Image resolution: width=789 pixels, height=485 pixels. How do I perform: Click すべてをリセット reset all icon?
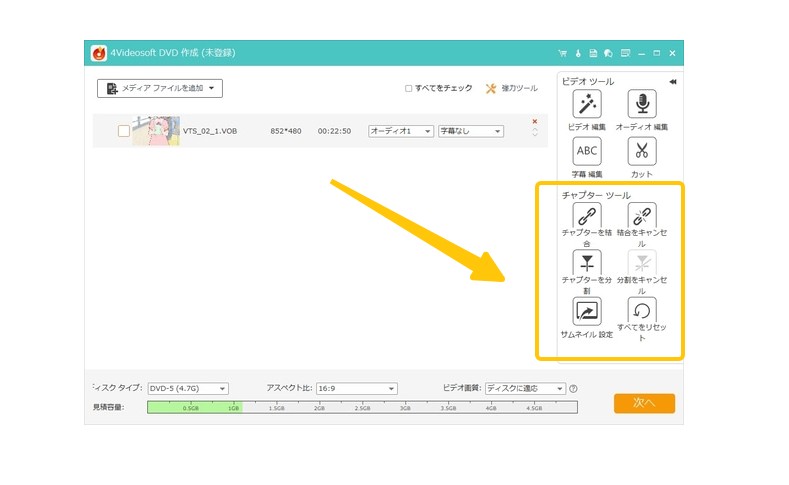click(x=641, y=311)
